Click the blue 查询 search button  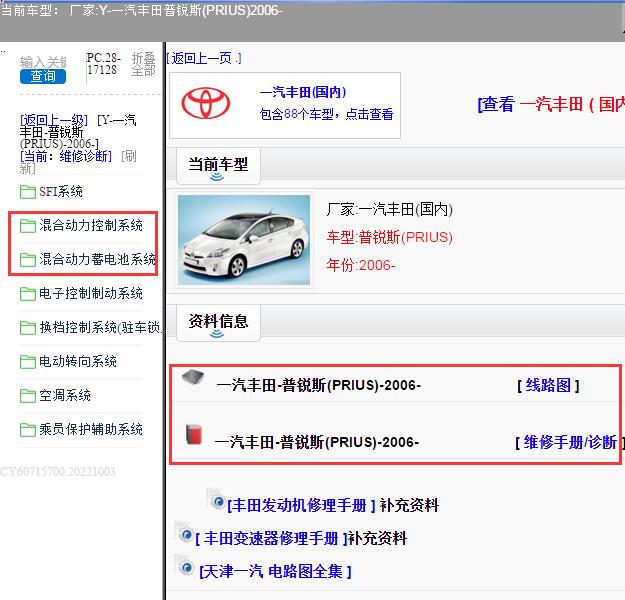pos(43,77)
